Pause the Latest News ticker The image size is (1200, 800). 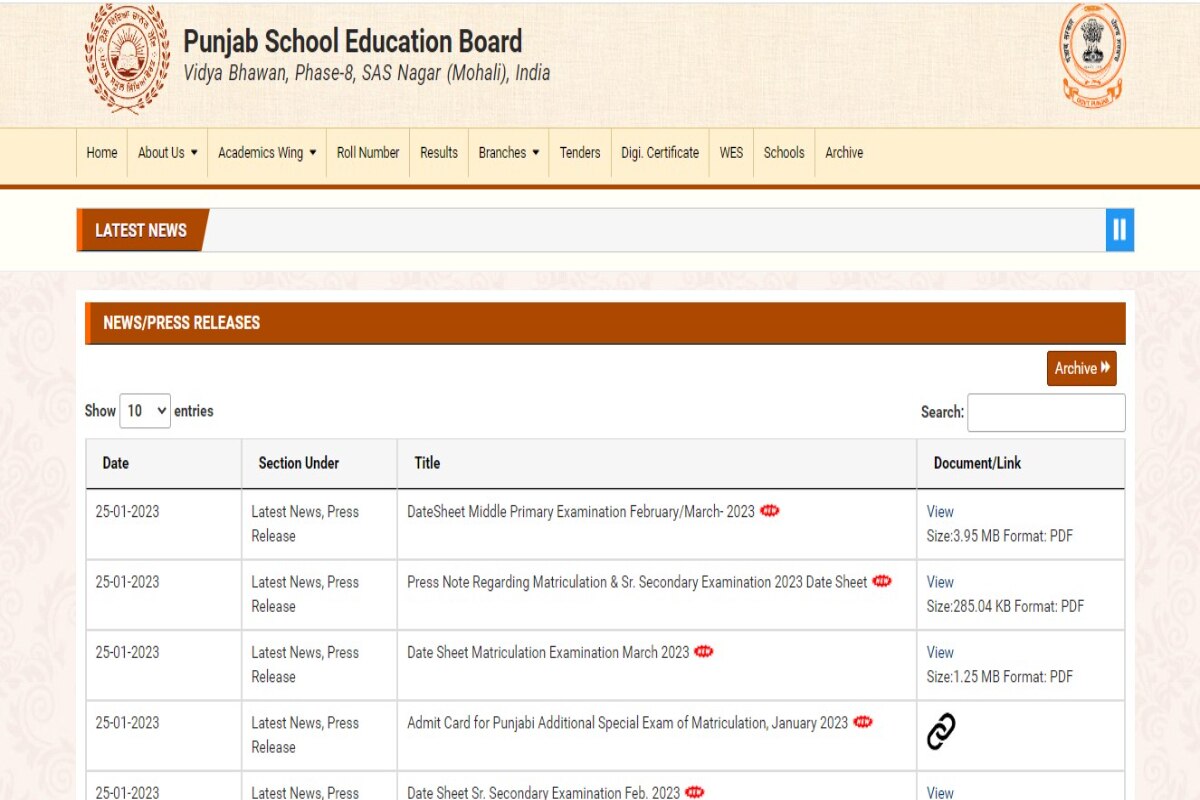[1119, 229]
